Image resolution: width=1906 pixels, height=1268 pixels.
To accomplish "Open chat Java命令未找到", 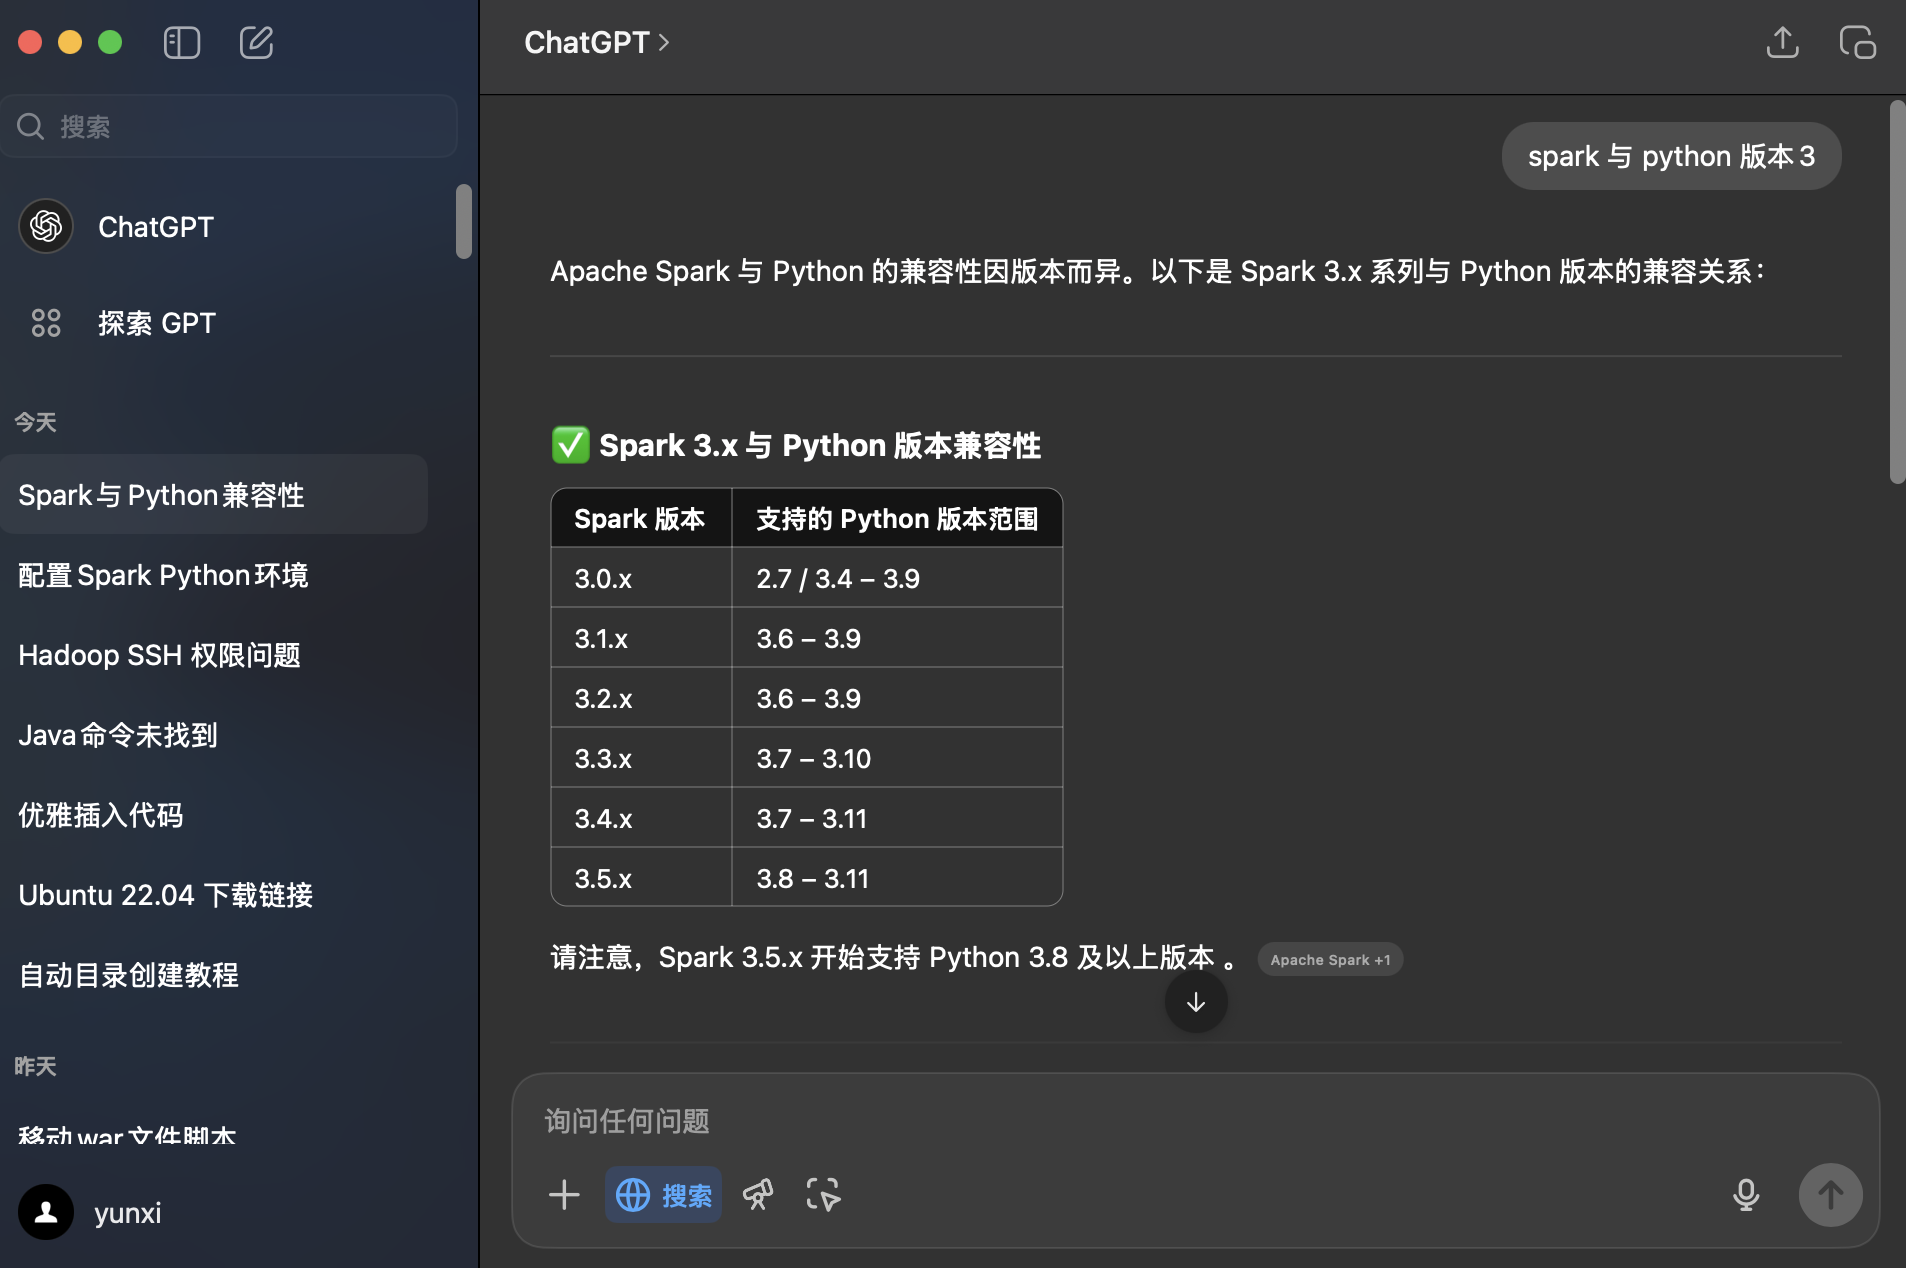I will [214, 735].
